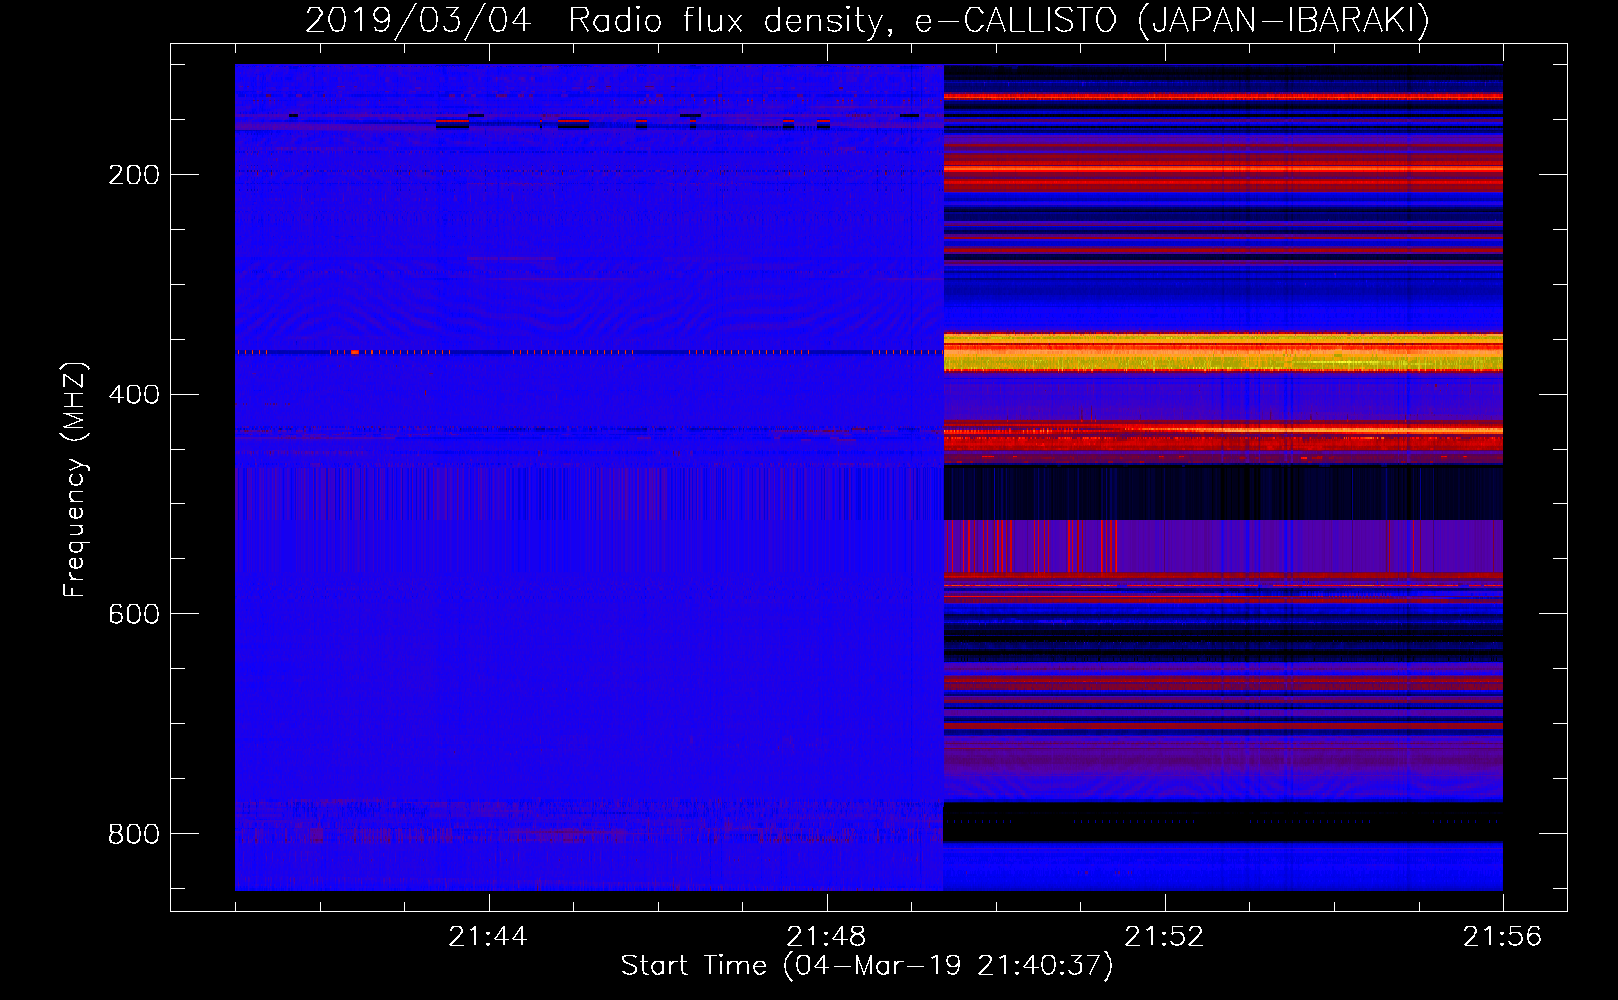Image resolution: width=1618 pixels, height=1000 pixels.
Task: Click the black band near 800 MHz on the right
Action: (1223, 822)
